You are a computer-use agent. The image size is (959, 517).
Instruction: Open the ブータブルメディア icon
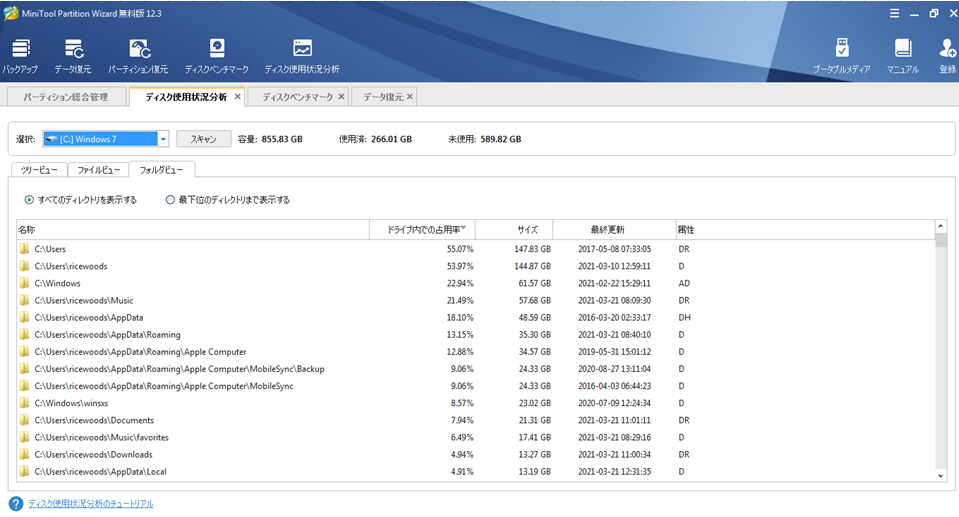[842, 56]
